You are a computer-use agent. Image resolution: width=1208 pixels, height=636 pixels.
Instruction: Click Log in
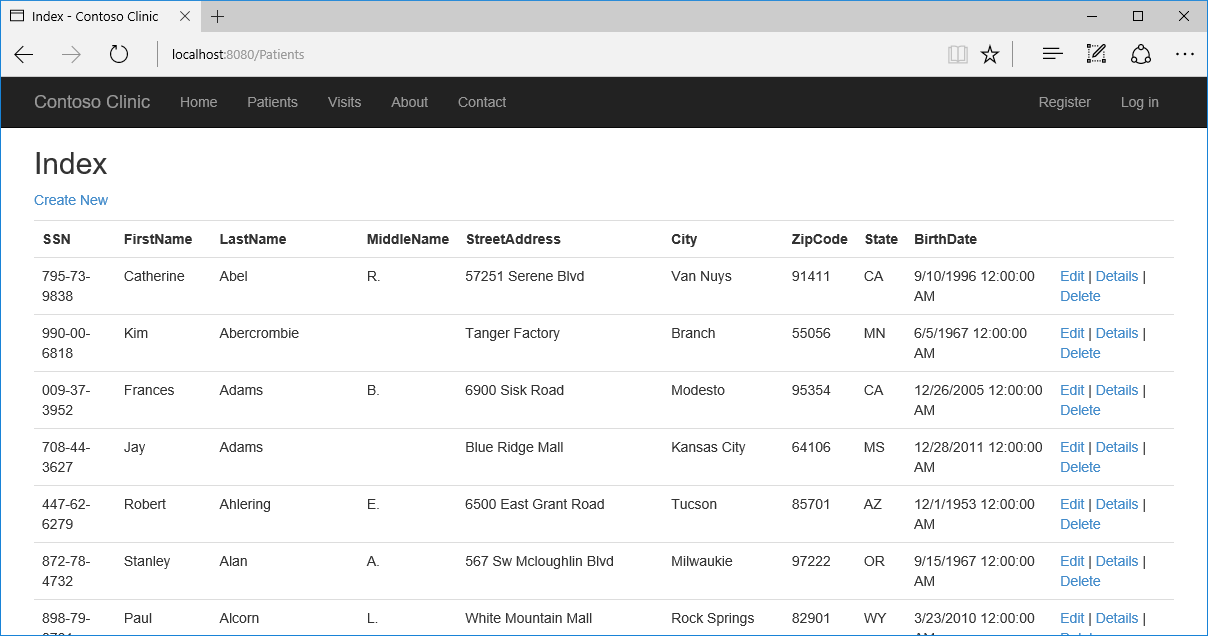point(1139,102)
